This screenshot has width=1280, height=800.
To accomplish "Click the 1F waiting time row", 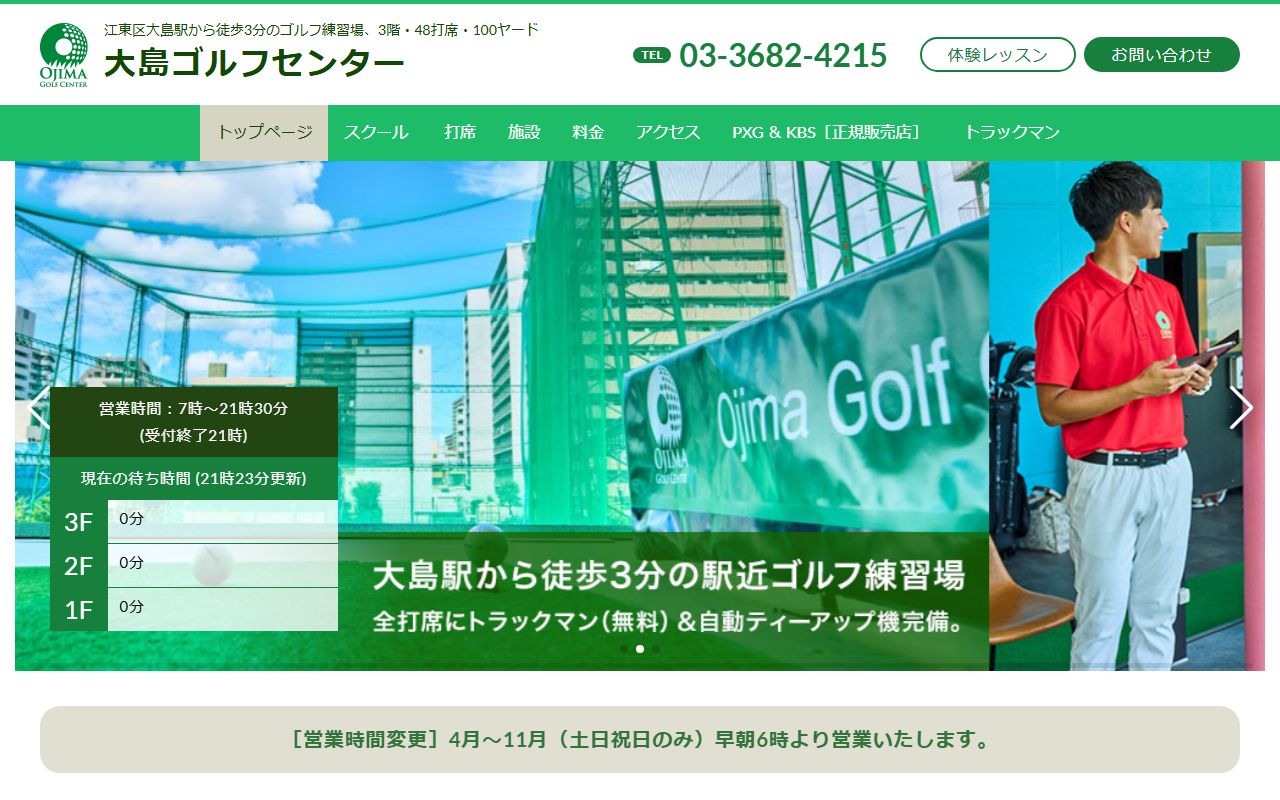I will (x=194, y=609).
